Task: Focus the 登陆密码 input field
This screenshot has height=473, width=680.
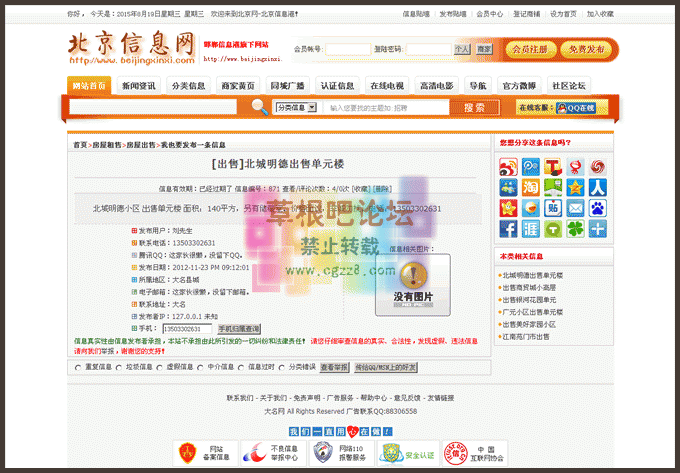Action: 428,49
